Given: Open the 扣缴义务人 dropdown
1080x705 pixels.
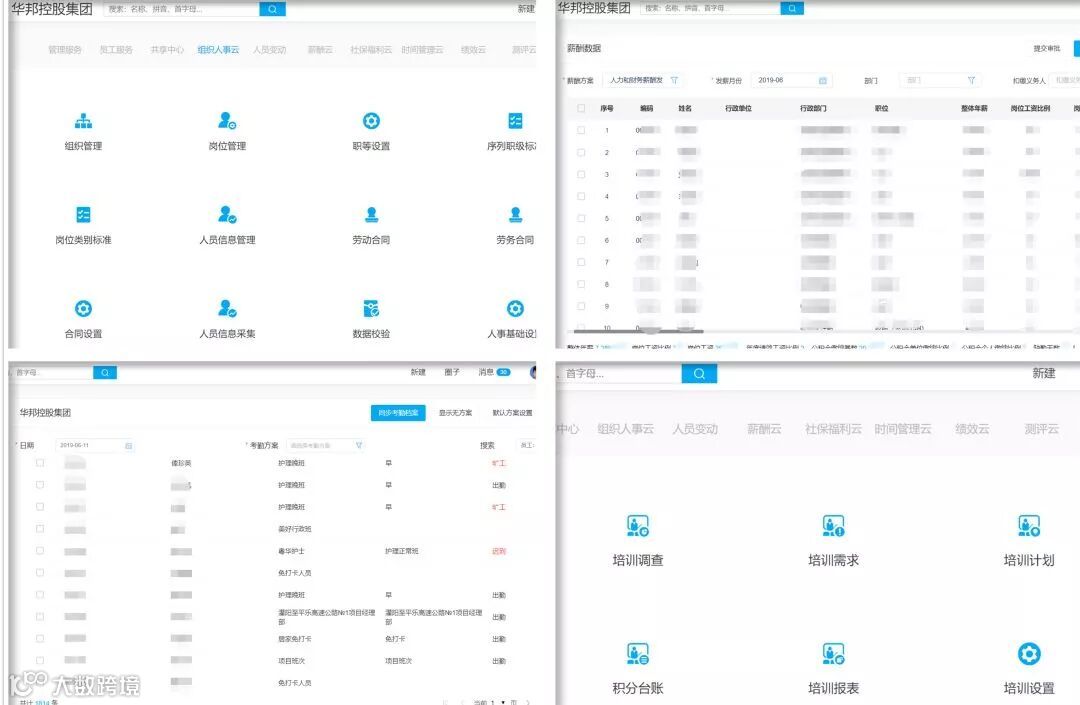Looking at the screenshot, I should point(1065,81).
